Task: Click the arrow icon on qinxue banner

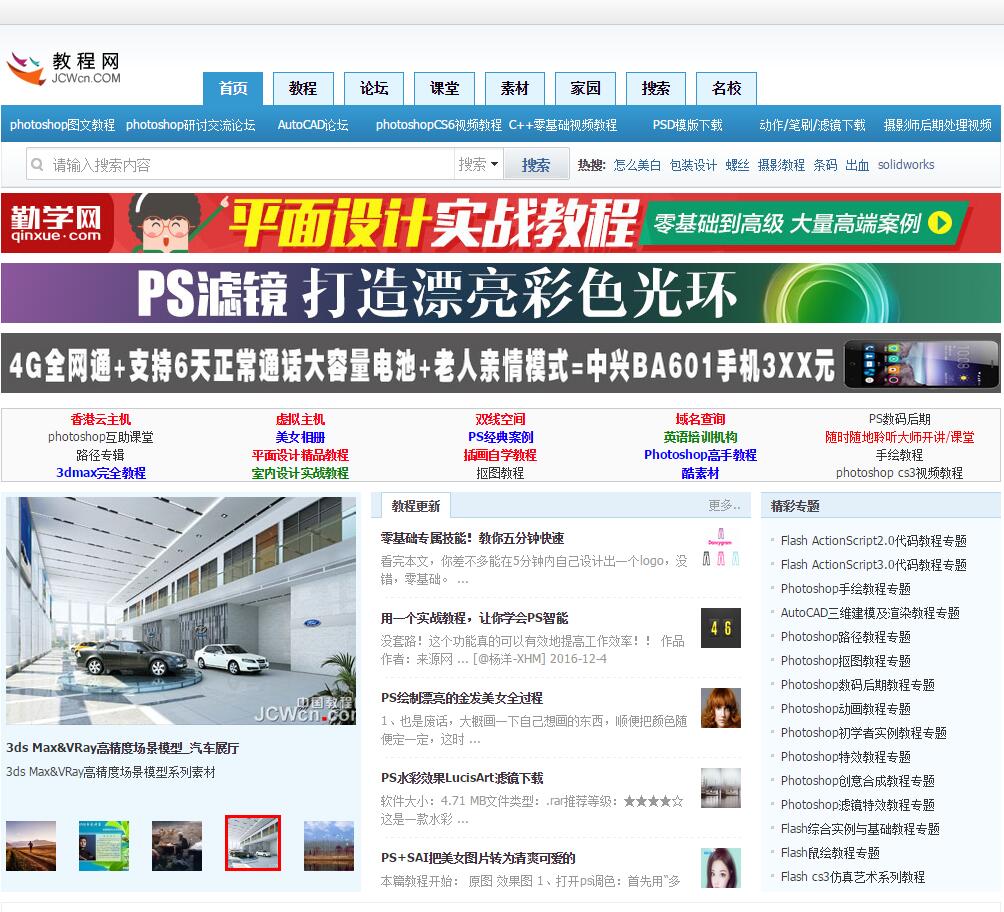Action: [939, 223]
